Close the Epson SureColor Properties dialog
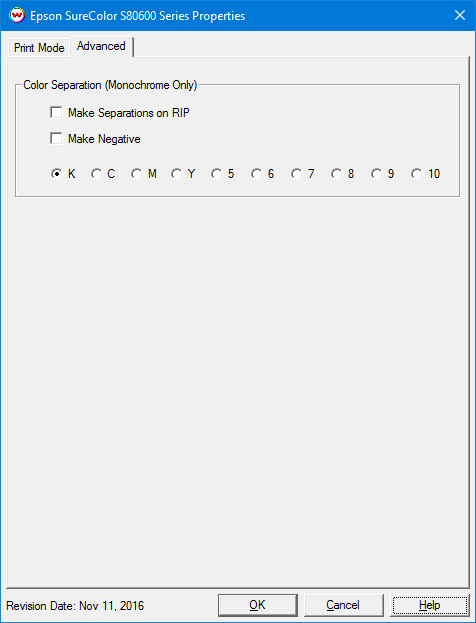The height and width of the screenshot is (623, 476). click(460, 15)
